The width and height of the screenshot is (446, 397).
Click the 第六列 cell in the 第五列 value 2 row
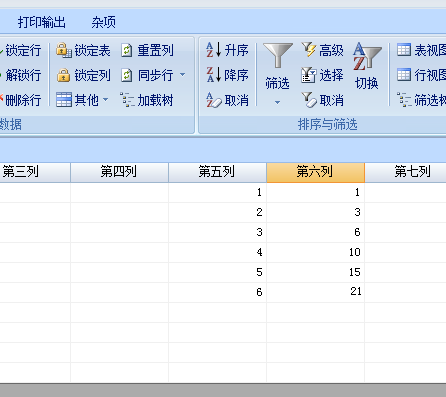(315, 213)
